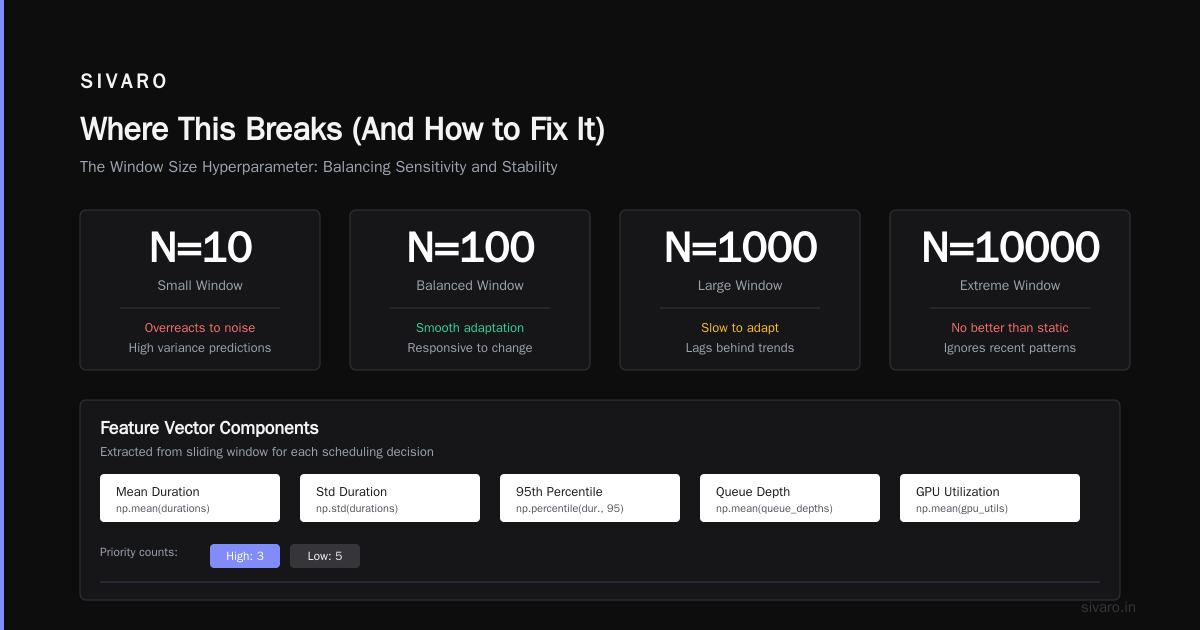Select the N=10000 Extreme Window card
Screen dimensions: 1200x630
pos(1010,290)
